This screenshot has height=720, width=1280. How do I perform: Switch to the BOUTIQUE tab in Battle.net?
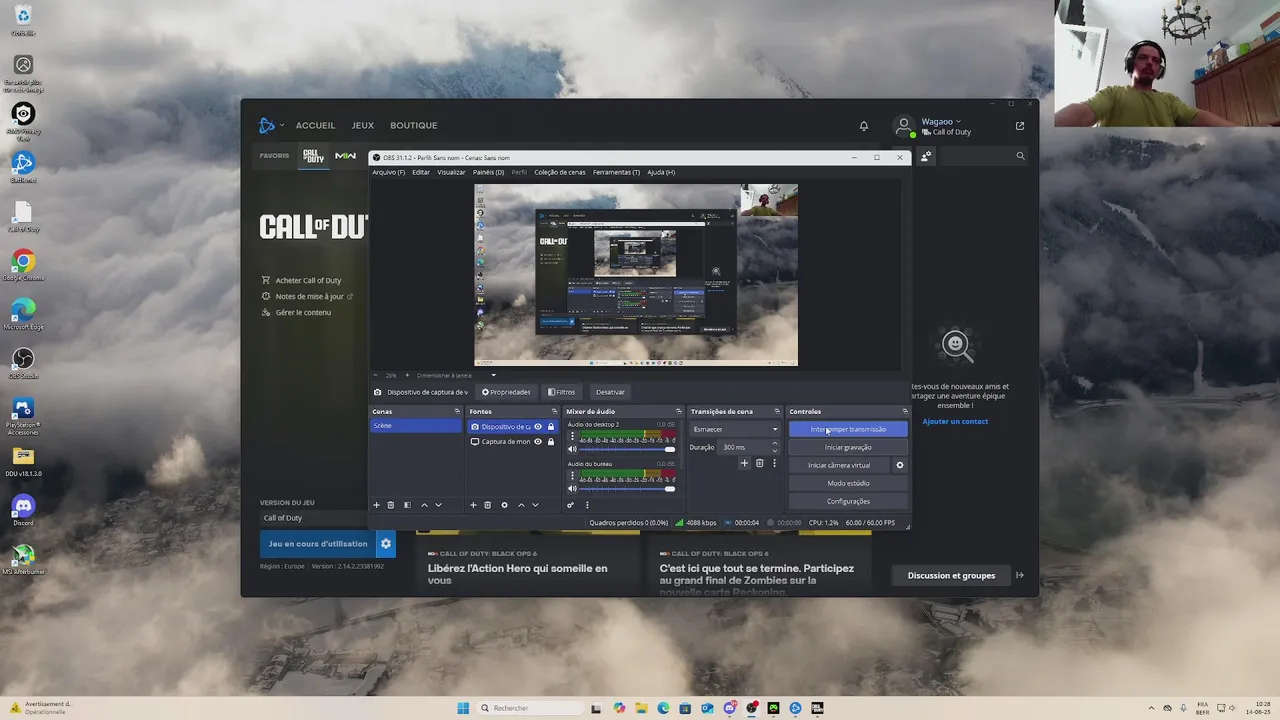(x=414, y=125)
